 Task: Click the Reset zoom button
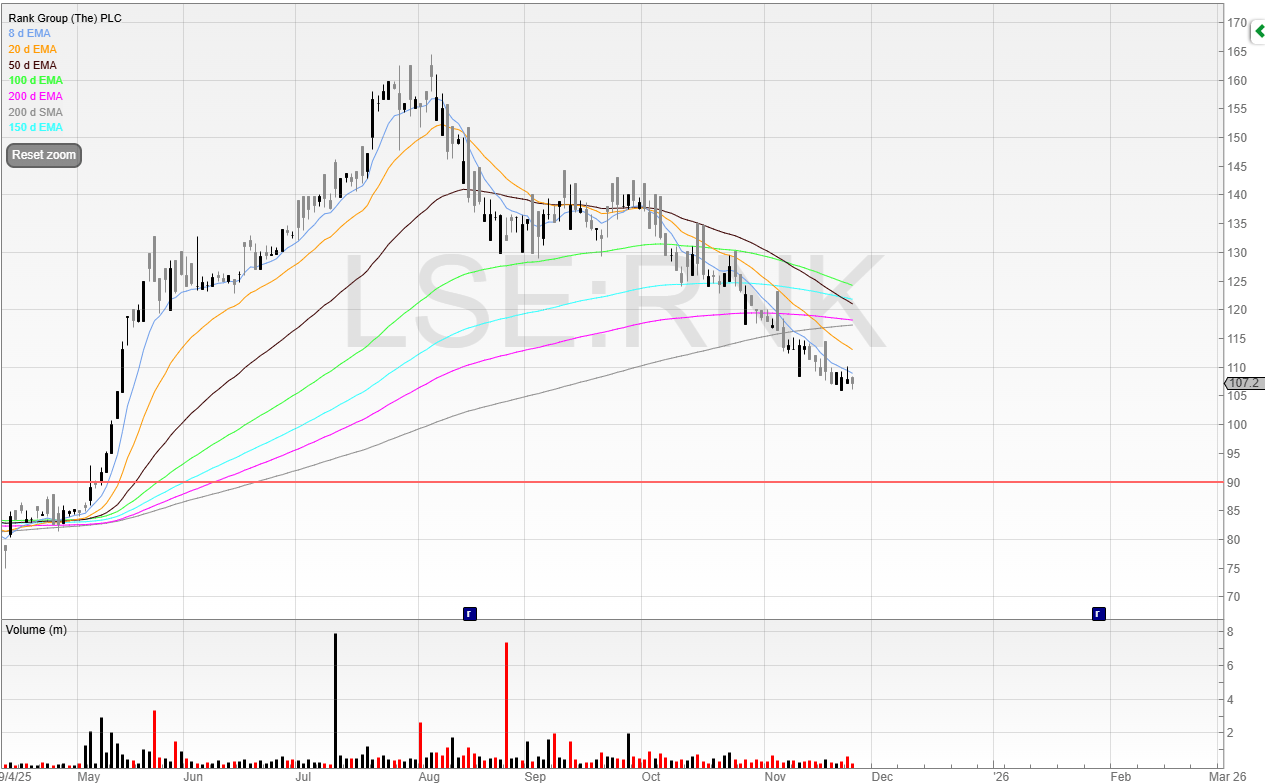coord(43,155)
